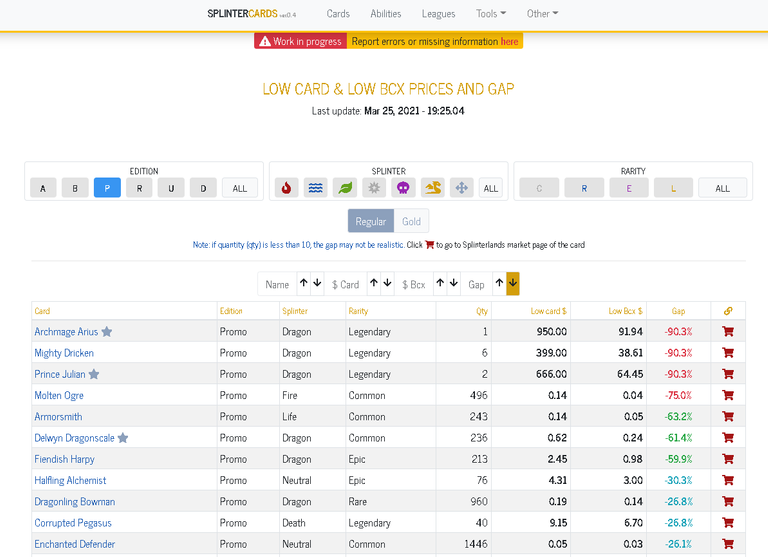
Task: Select the Neutral splinter arrows icon
Action: click(461, 188)
